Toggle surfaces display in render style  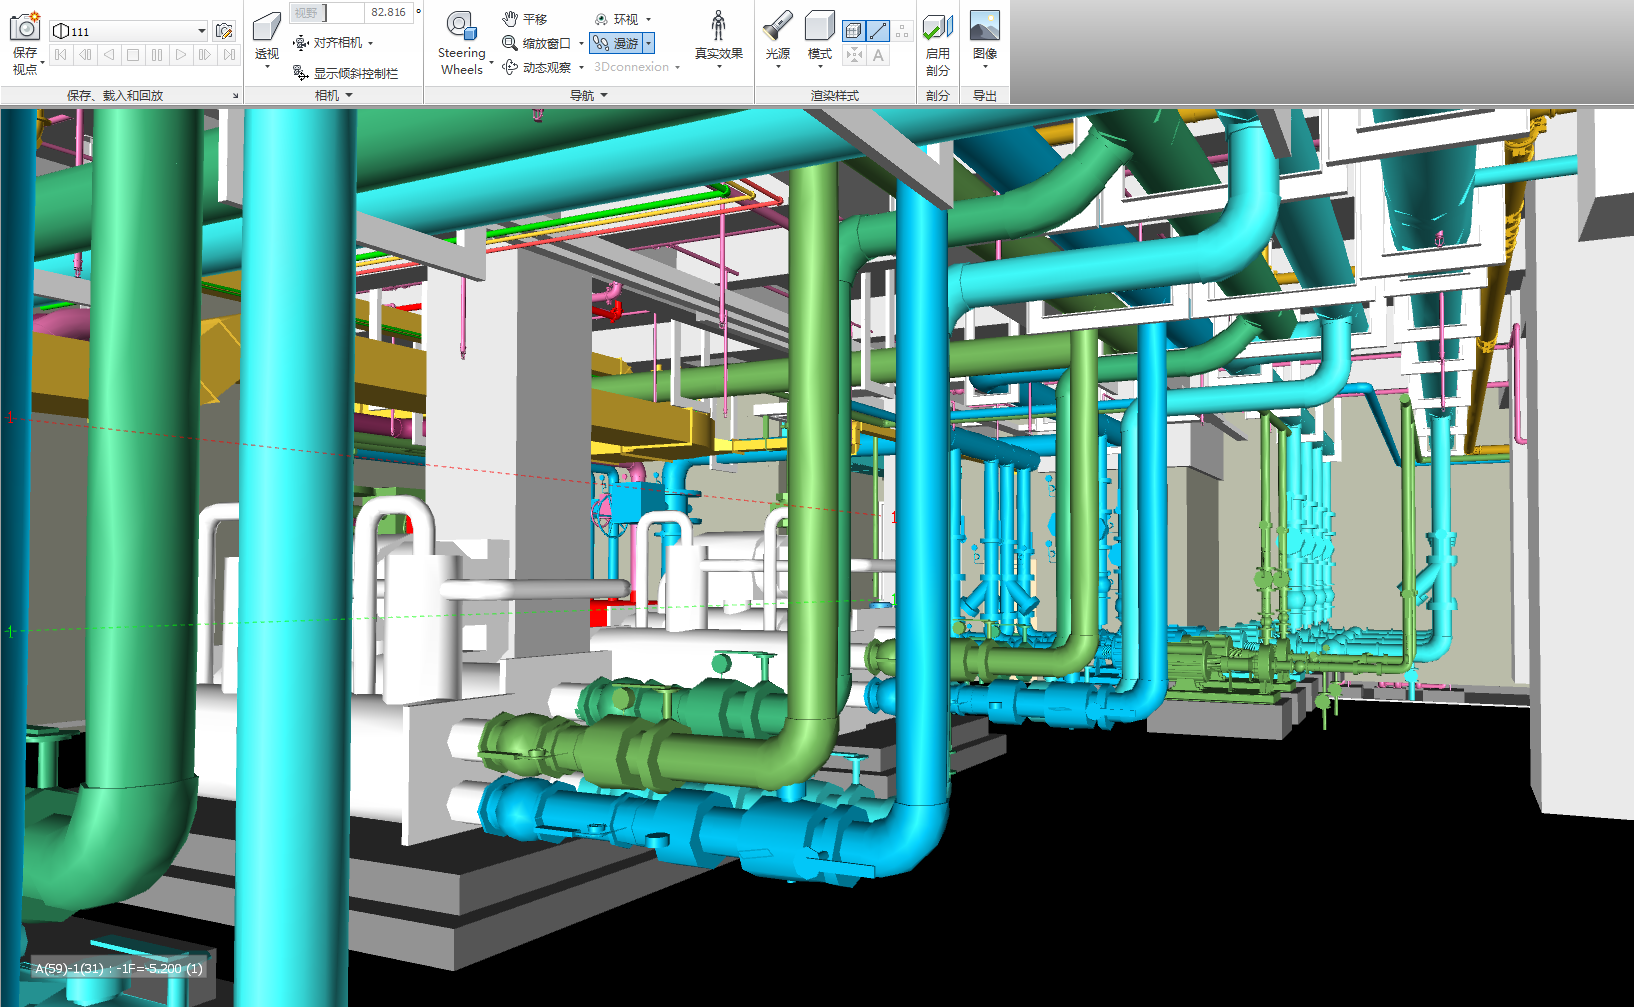[853, 31]
